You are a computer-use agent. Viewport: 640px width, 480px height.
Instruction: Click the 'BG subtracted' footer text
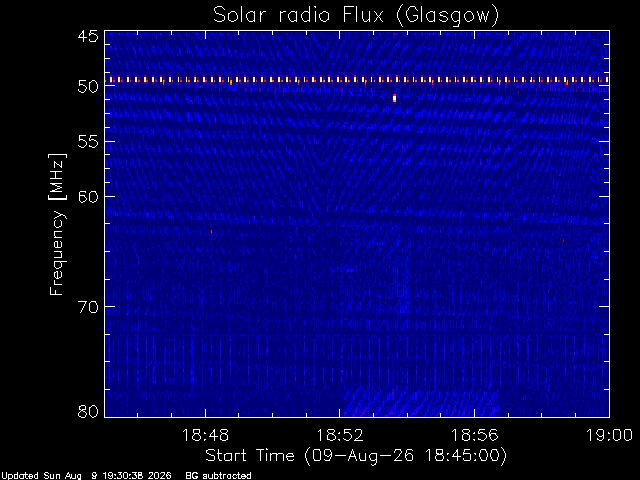[x=218, y=476]
